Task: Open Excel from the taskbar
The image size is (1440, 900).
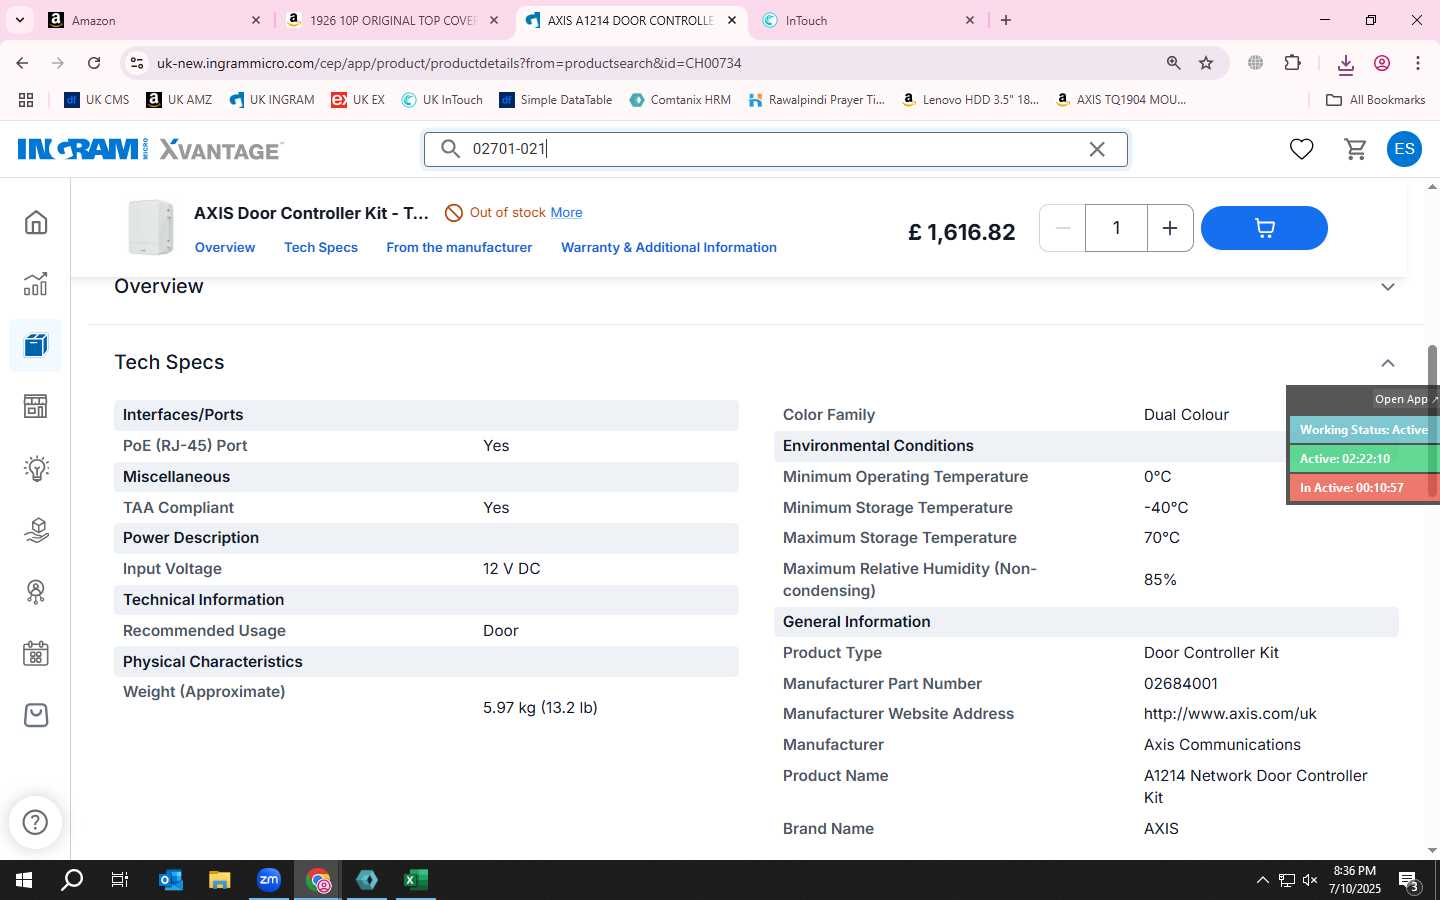Action: (x=416, y=880)
